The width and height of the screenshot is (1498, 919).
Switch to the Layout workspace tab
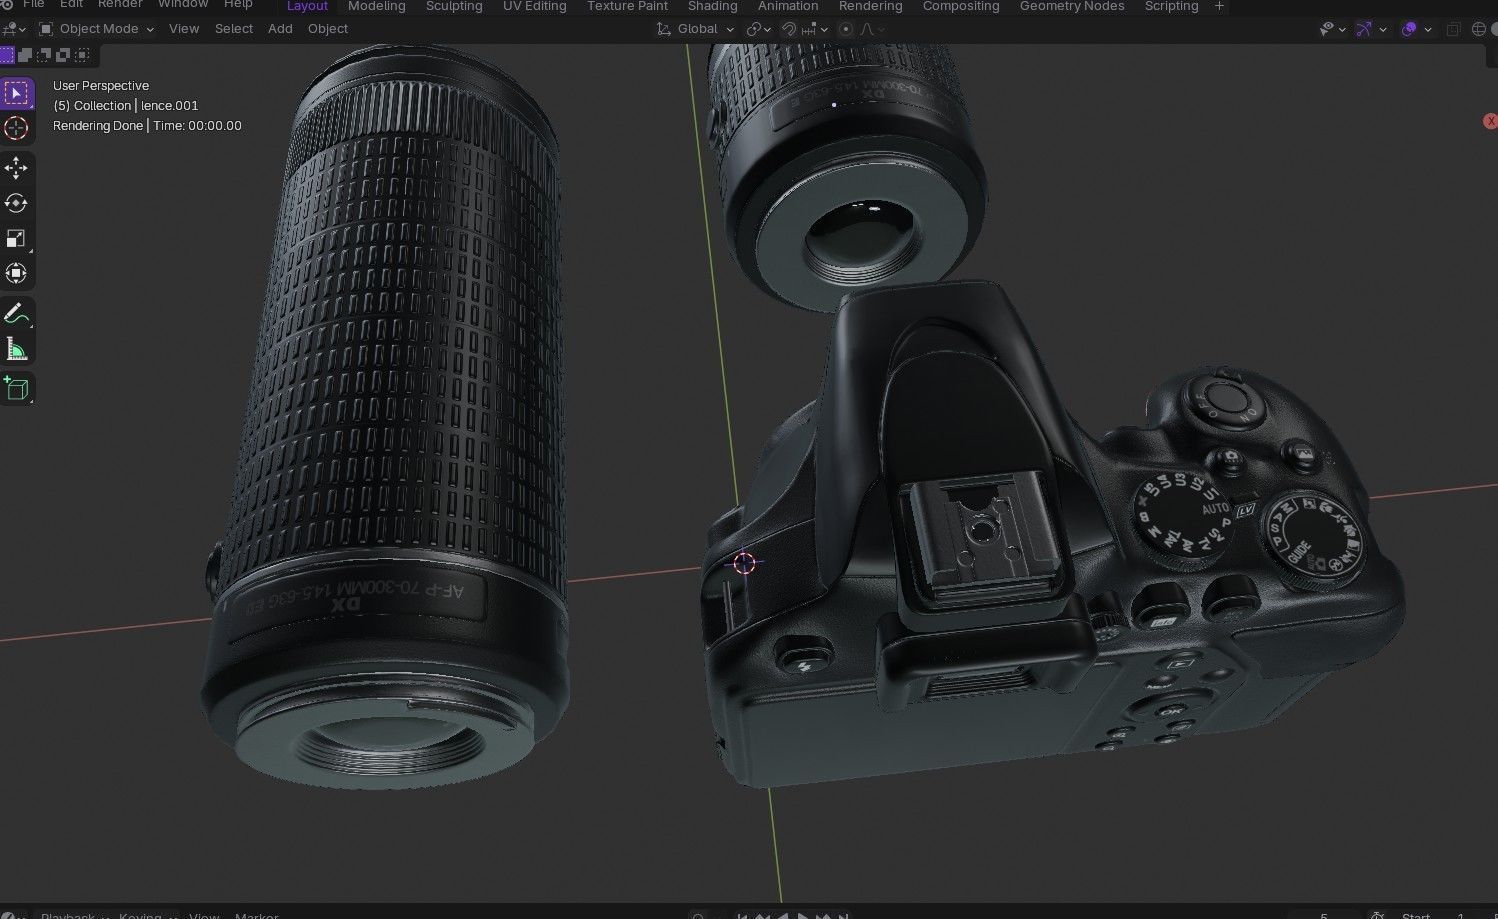click(x=307, y=6)
